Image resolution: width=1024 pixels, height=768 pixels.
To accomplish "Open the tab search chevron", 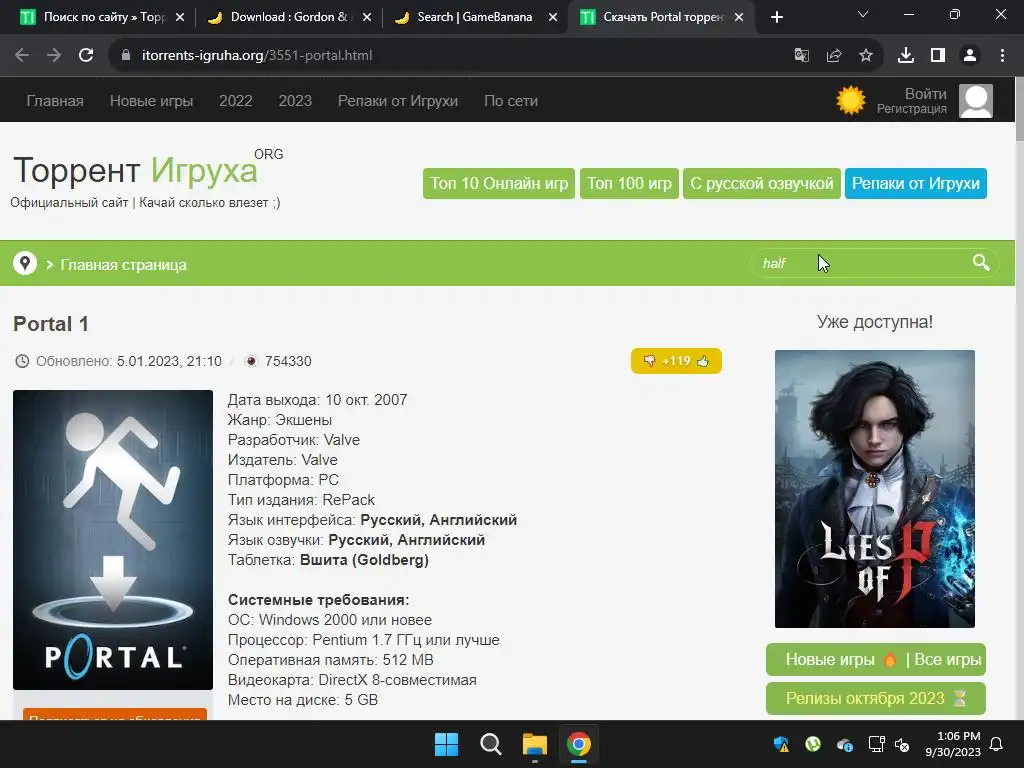I will click(x=863, y=14).
